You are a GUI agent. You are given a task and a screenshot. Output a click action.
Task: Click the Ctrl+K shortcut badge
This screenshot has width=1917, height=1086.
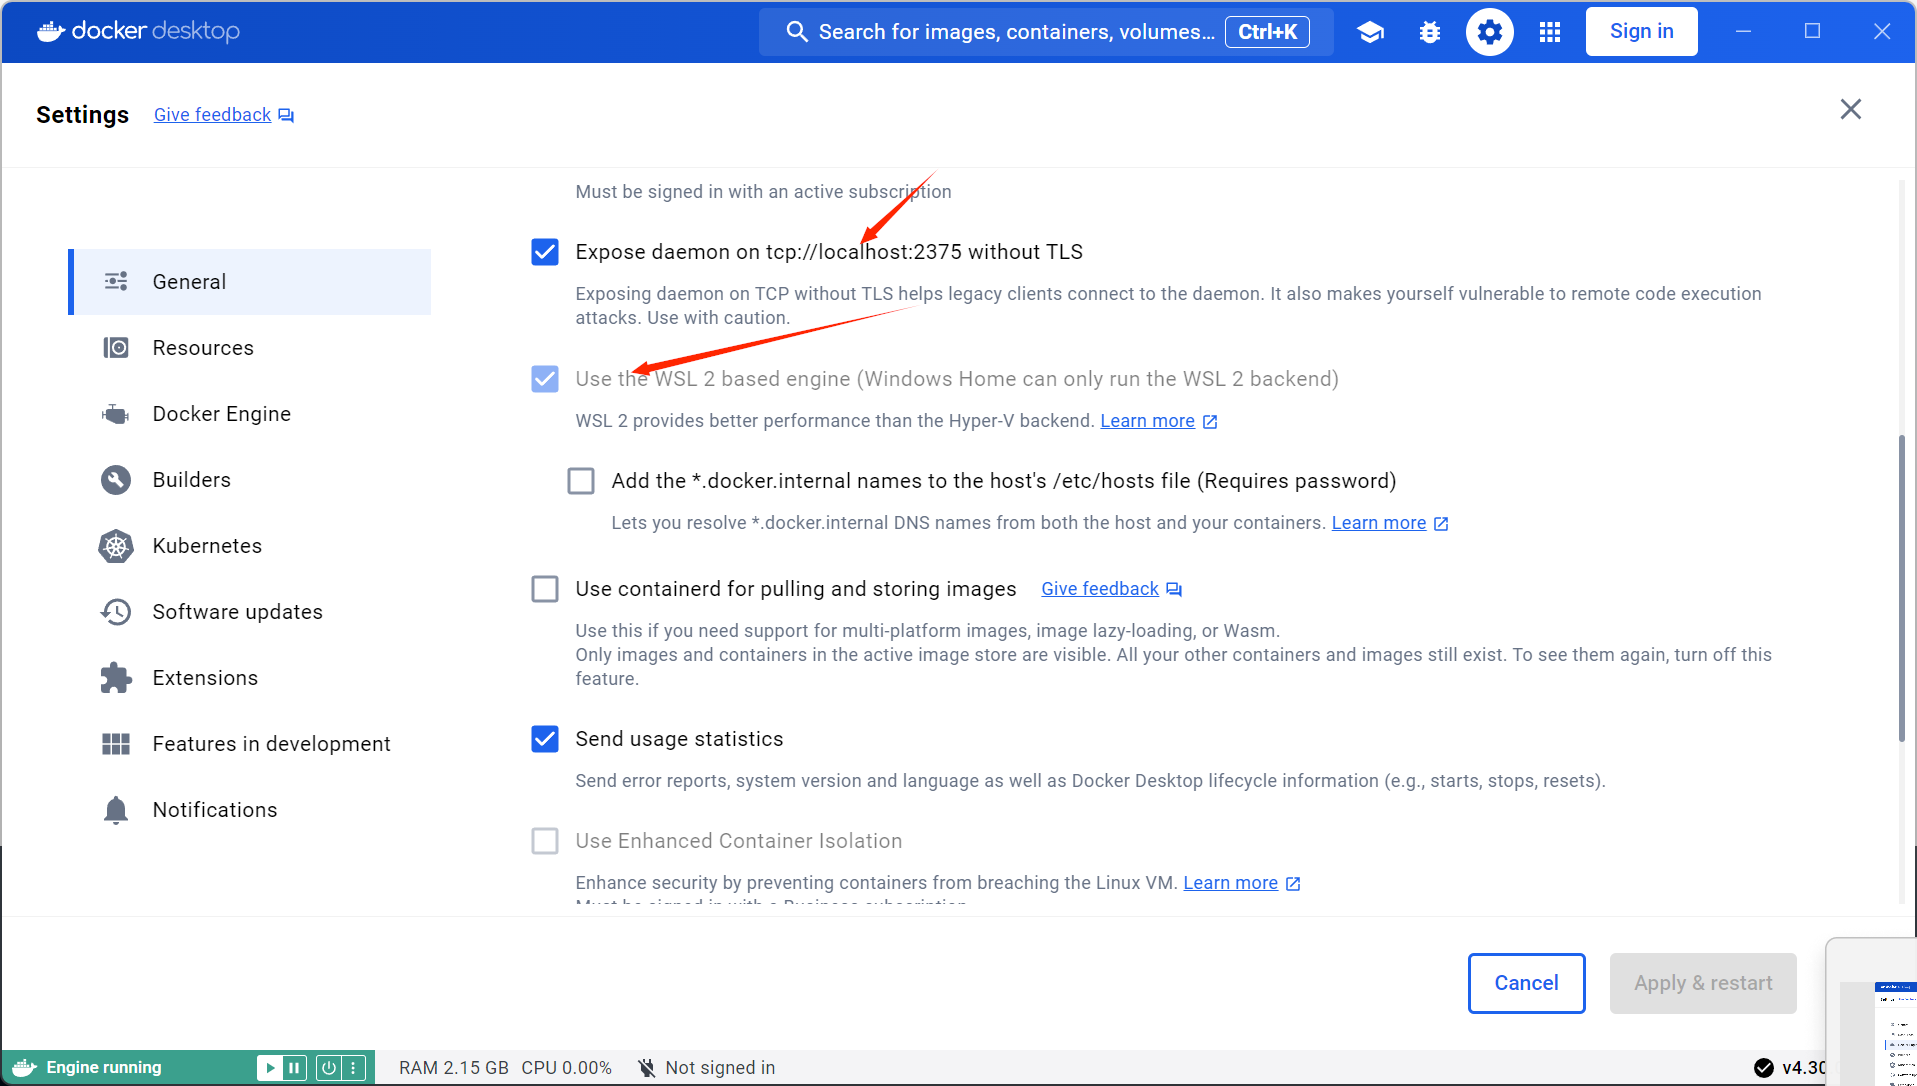point(1267,32)
